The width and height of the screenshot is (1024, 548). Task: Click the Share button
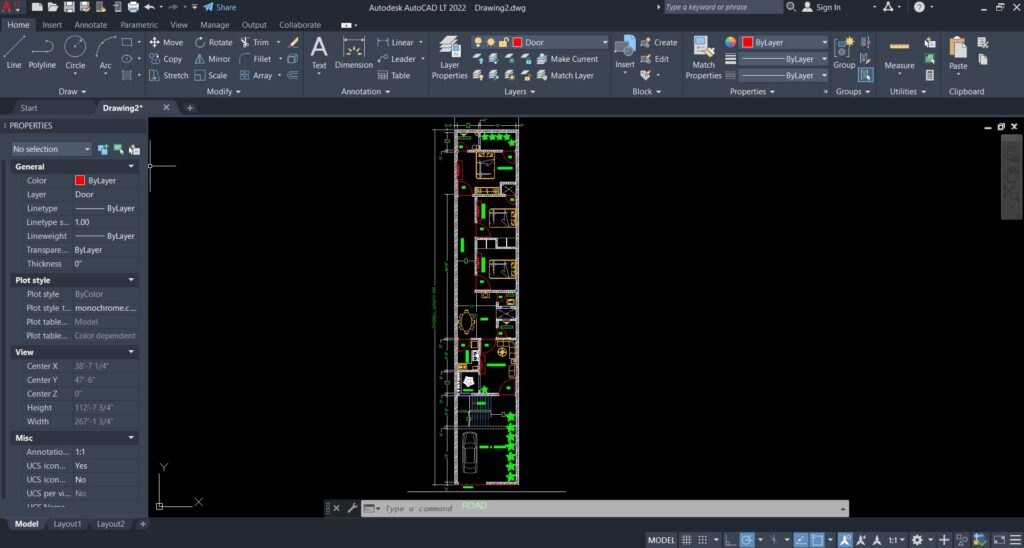point(220,7)
